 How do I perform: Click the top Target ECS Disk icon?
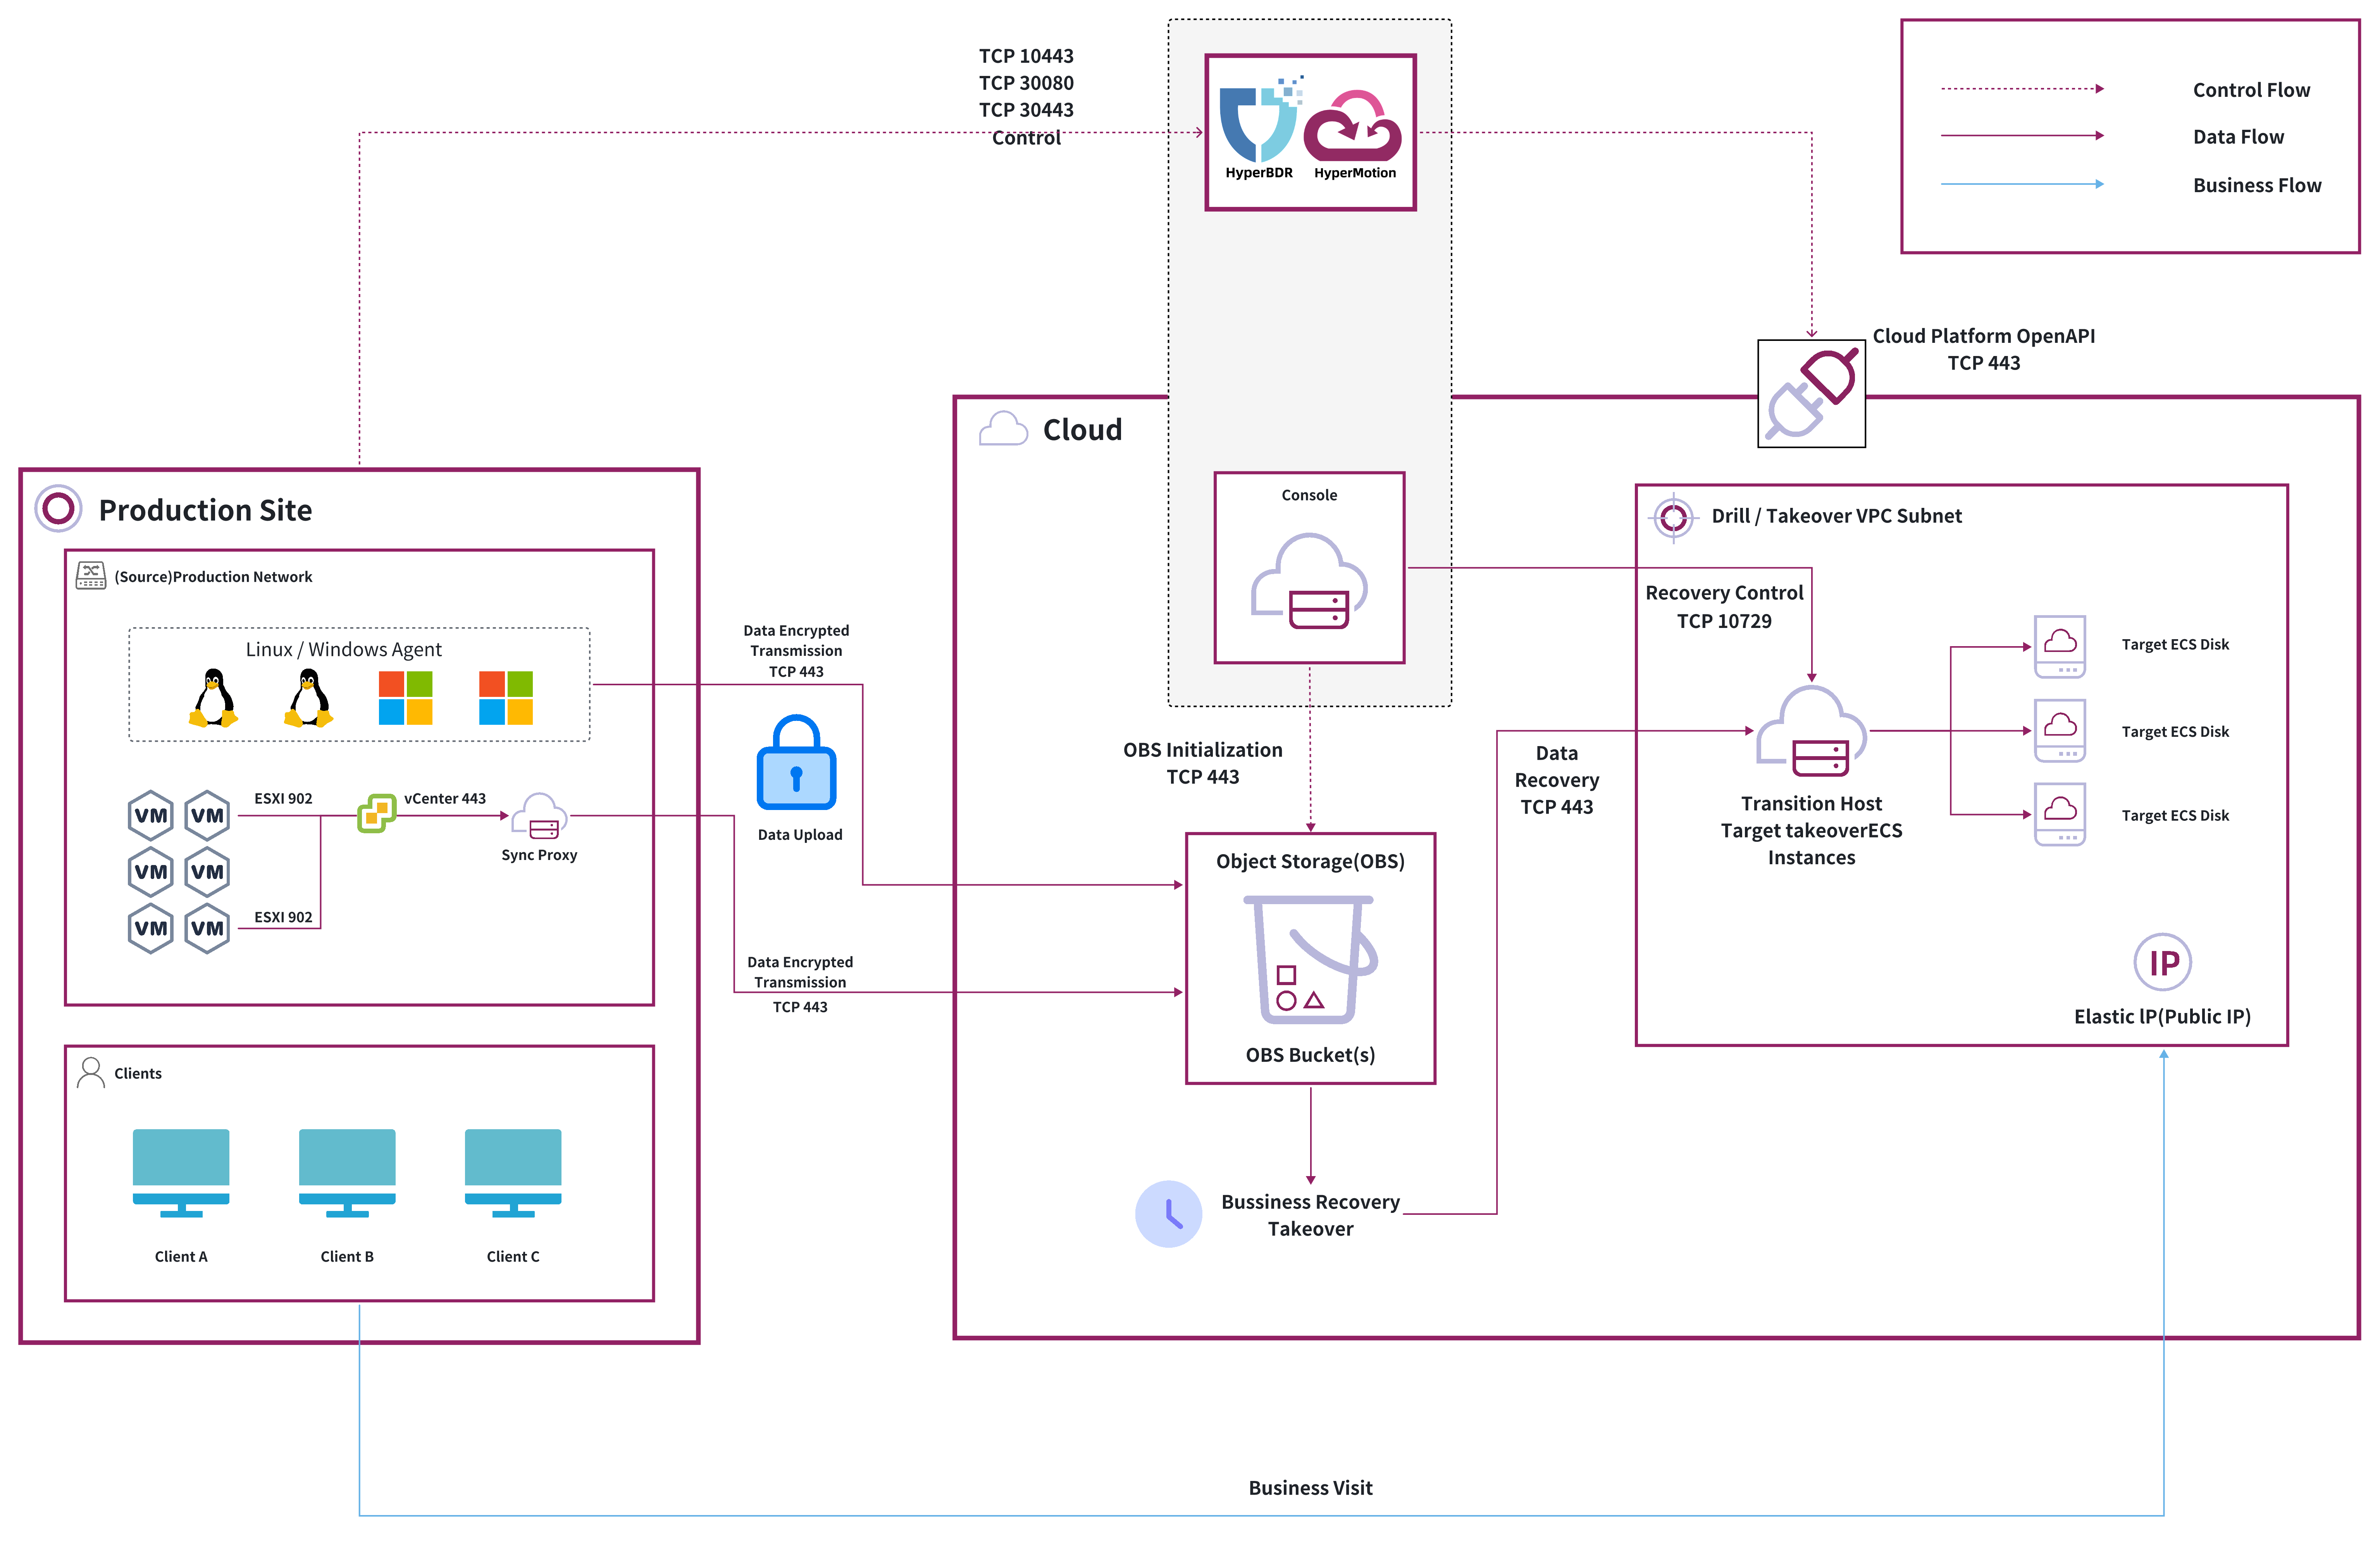click(x=2060, y=646)
